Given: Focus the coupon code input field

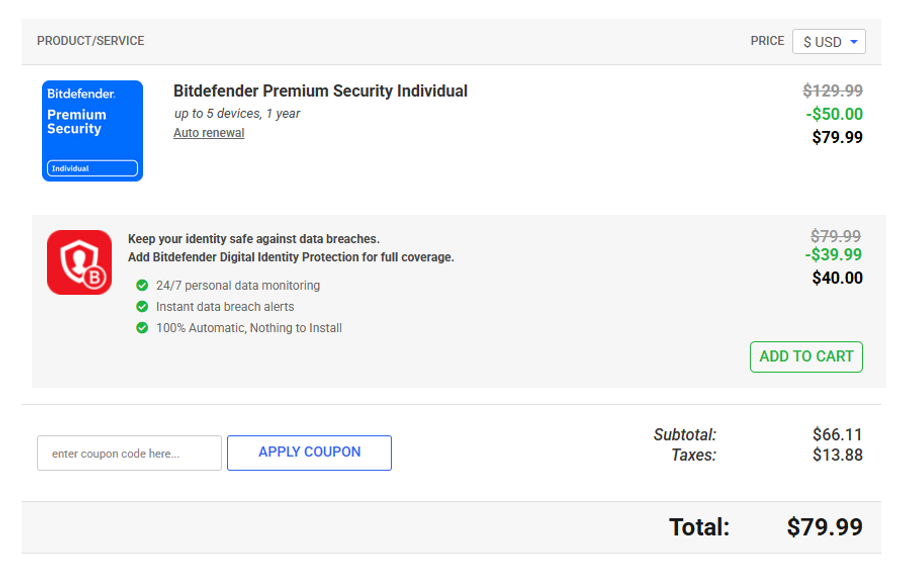Looking at the screenshot, I should click(x=129, y=453).
